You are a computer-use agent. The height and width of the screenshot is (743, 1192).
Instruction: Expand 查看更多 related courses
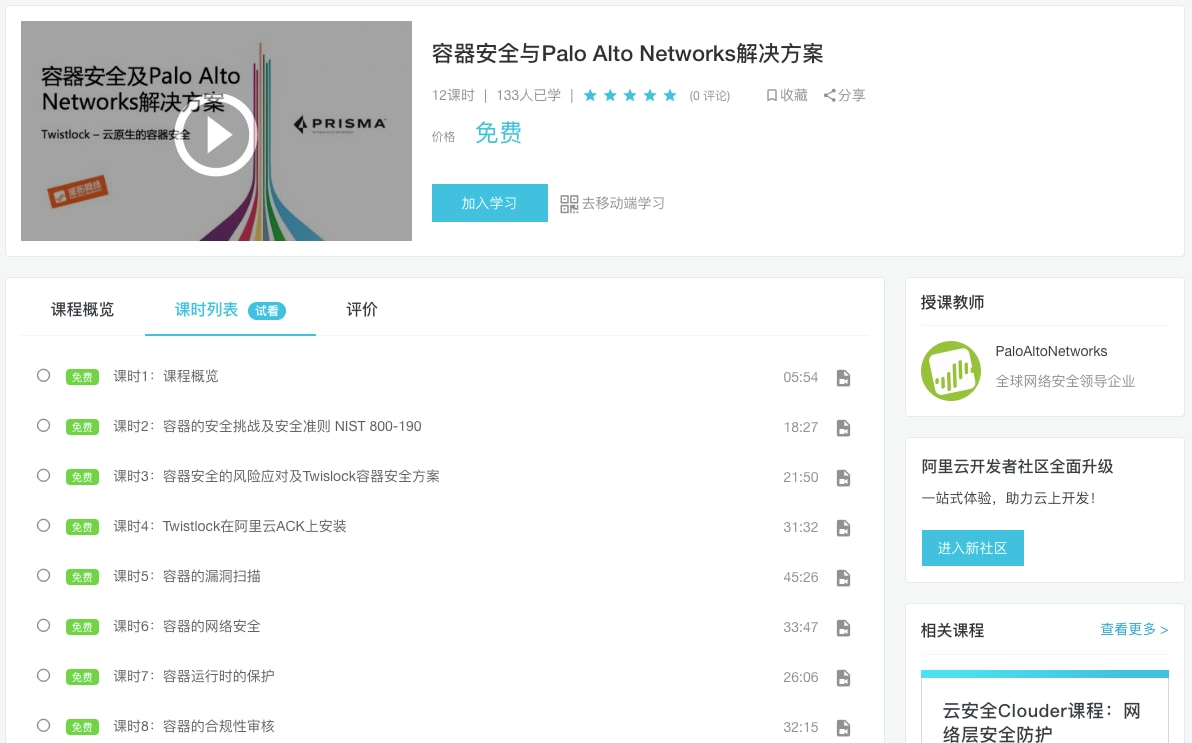1134,630
